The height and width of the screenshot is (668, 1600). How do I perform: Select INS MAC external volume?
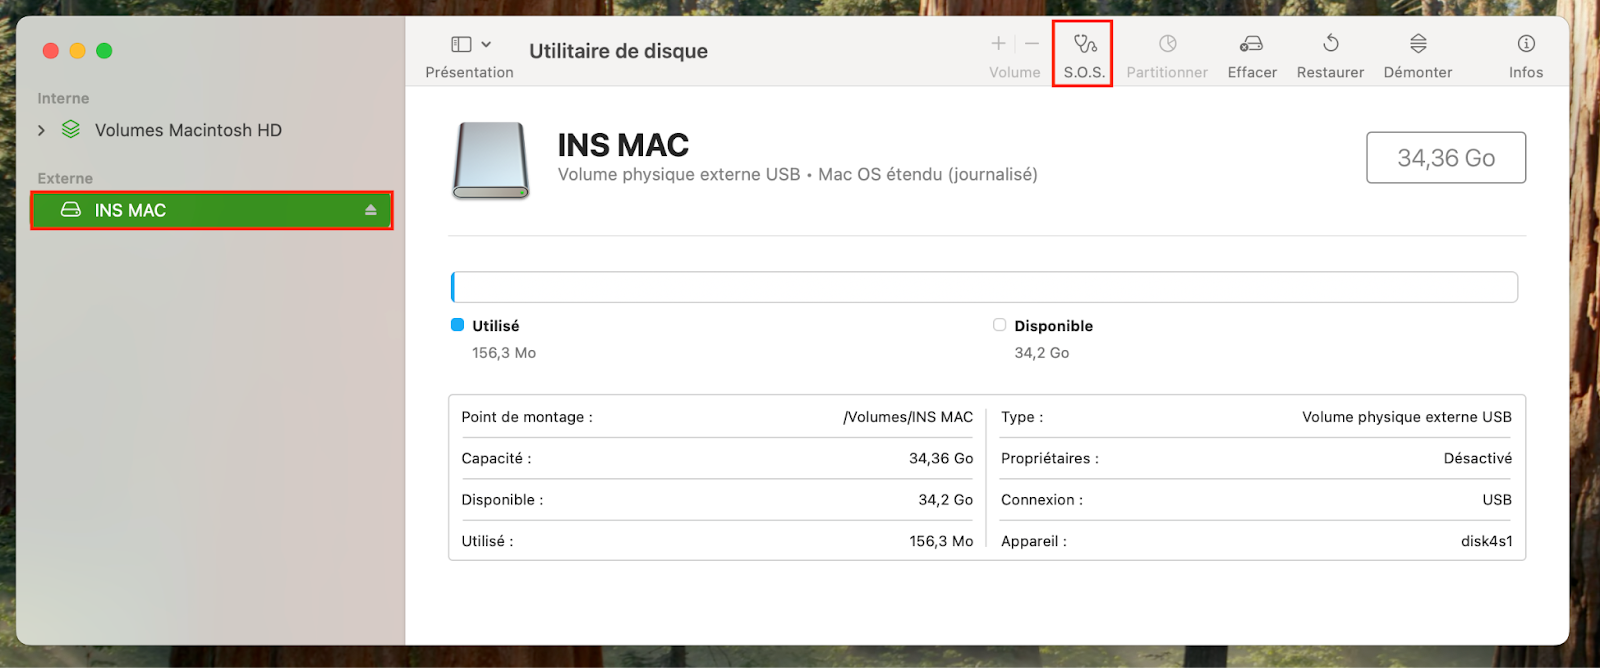point(211,210)
